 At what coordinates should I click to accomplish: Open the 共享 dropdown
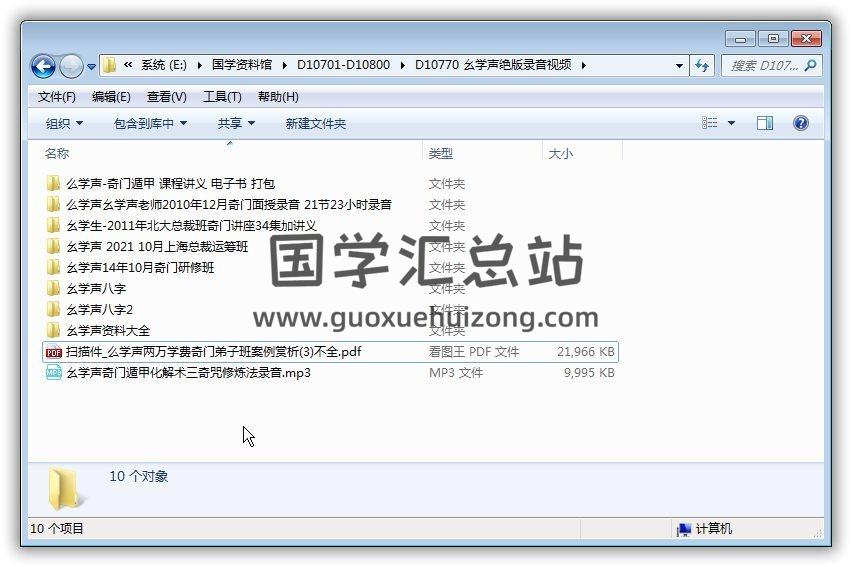click(x=236, y=124)
